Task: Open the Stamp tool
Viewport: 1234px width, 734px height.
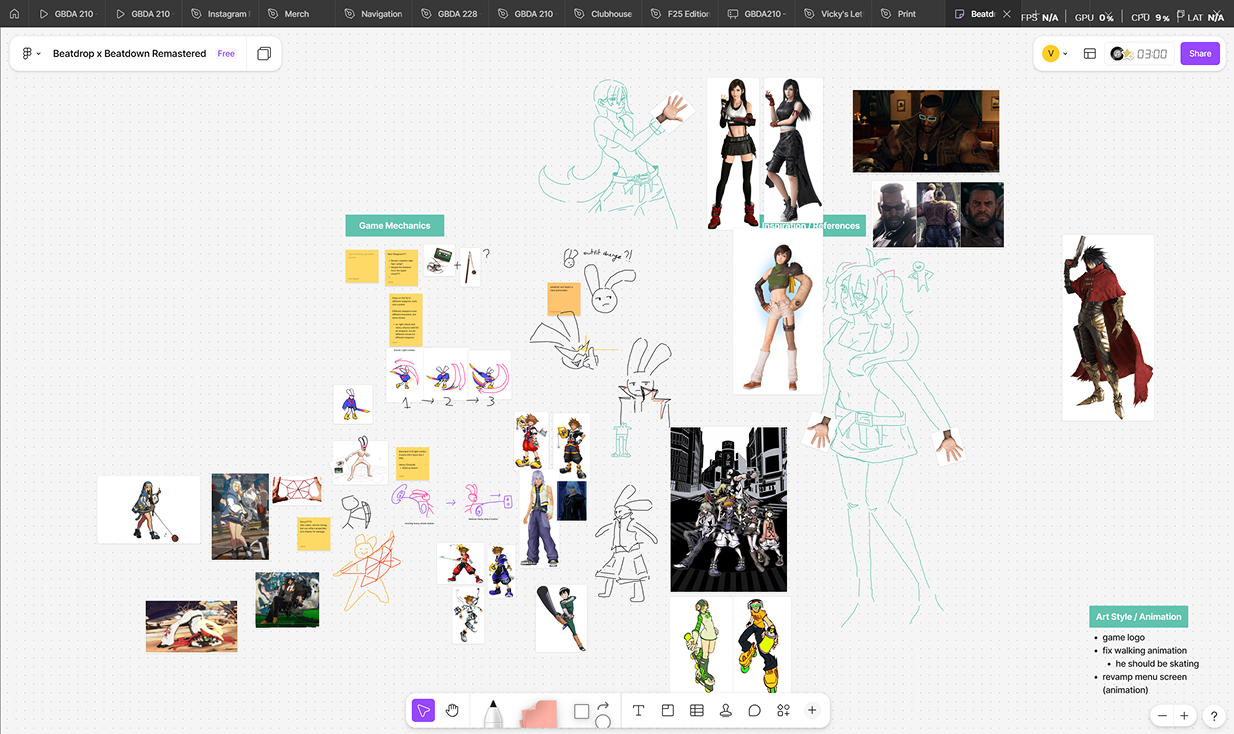Action: pyautogui.click(x=726, y=711)
